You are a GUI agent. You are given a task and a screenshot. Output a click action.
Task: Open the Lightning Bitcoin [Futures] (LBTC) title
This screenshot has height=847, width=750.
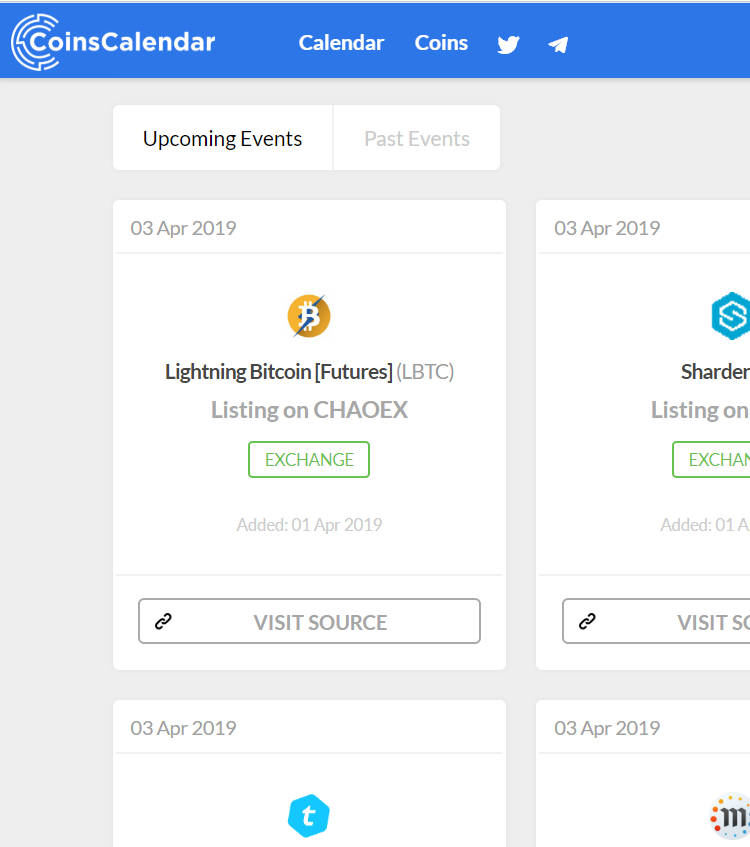point(309,372)
